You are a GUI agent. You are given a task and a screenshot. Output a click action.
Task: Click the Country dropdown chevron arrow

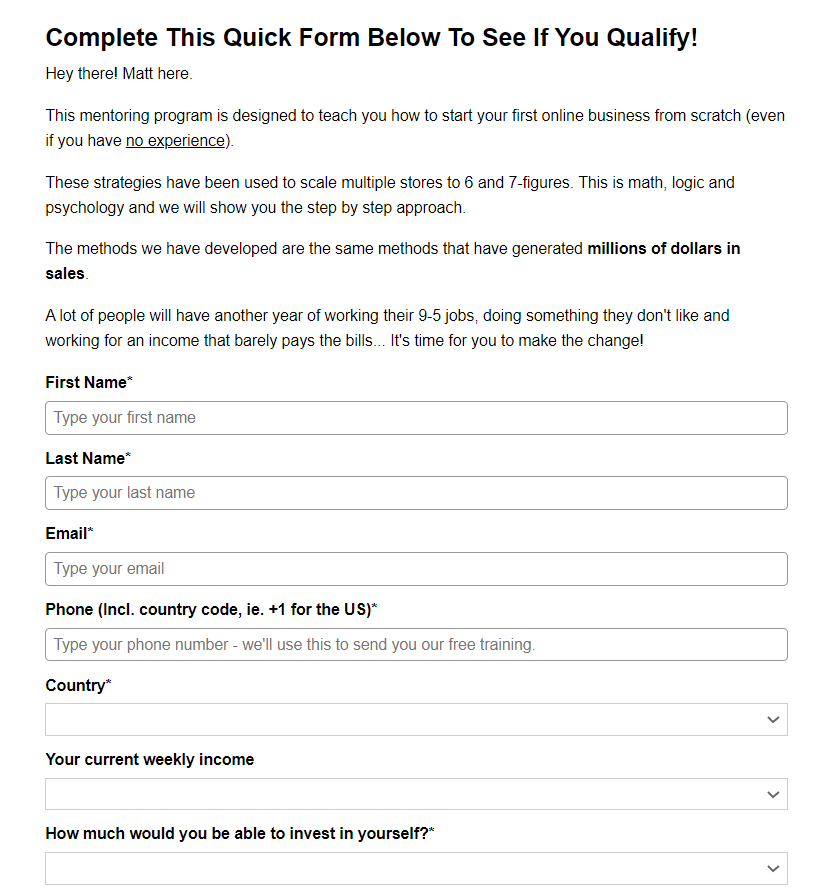click(x=772, y=720)
